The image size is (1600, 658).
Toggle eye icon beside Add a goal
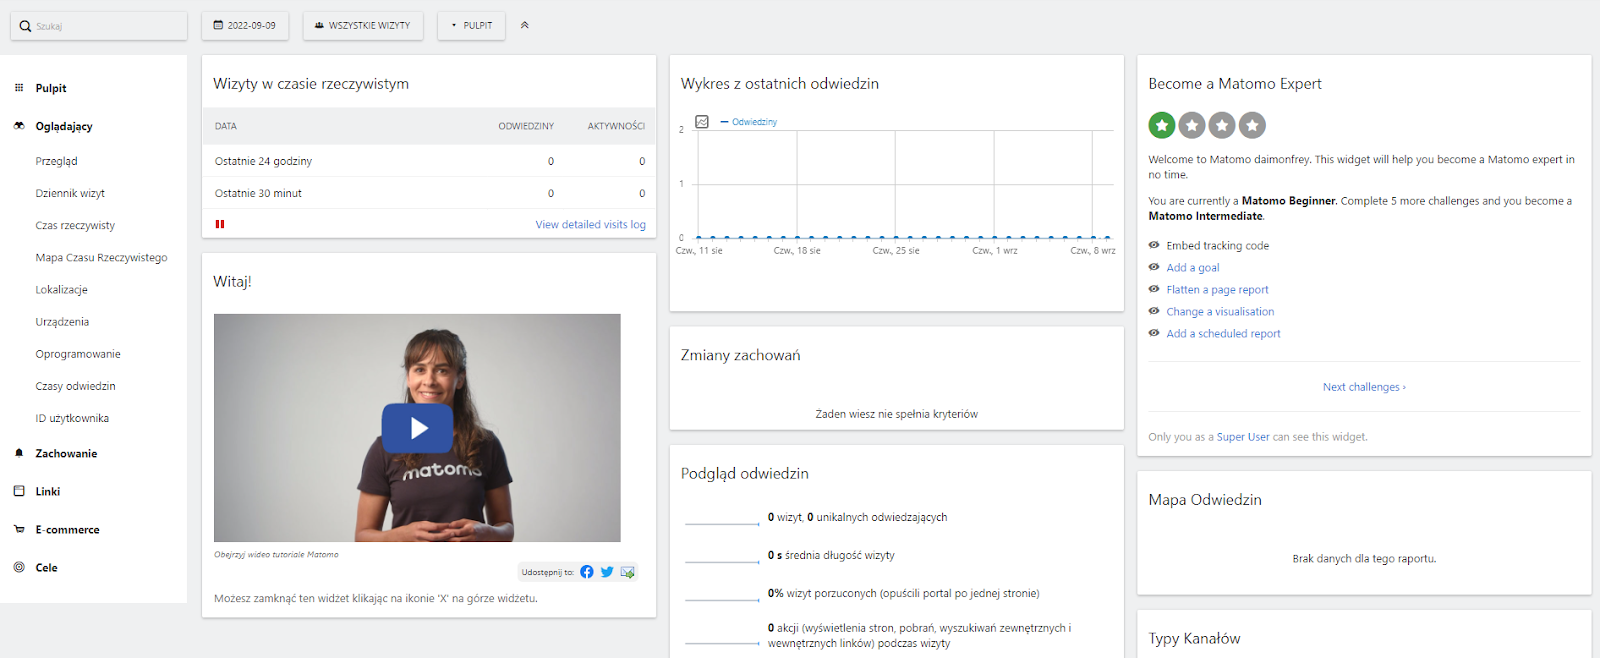(1154, 267)
